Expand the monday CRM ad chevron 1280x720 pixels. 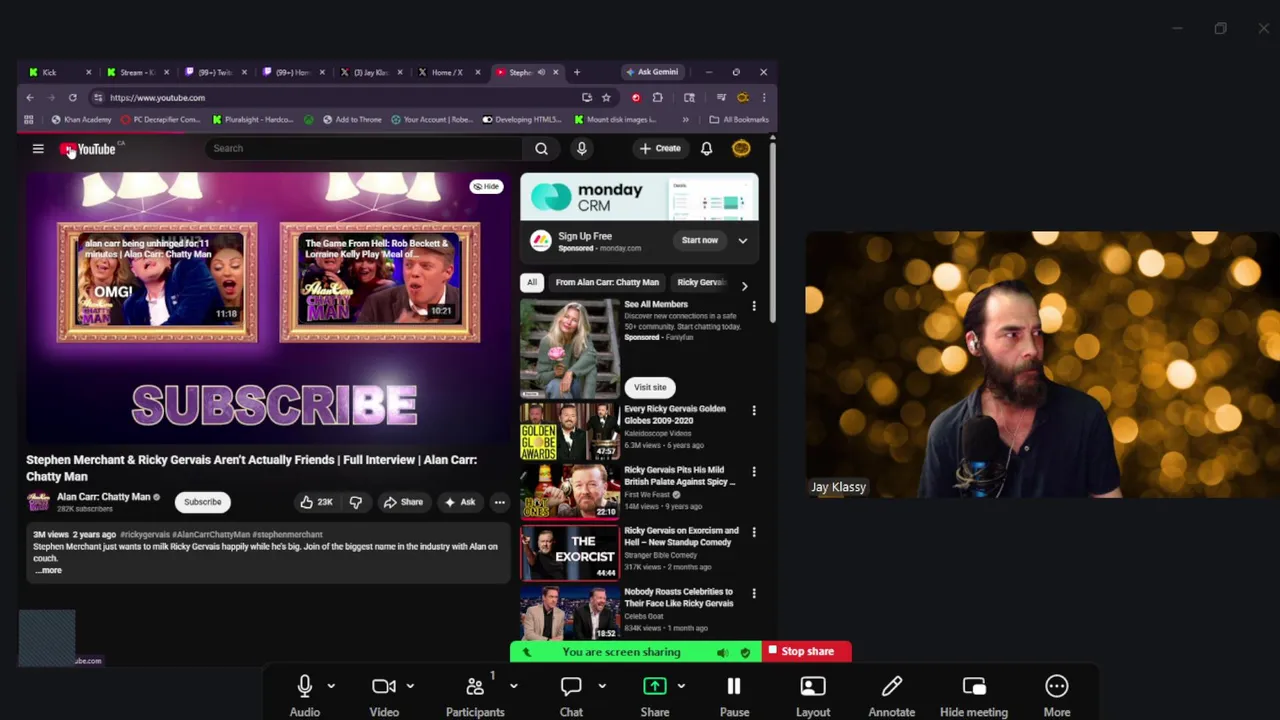click(743, 241)
